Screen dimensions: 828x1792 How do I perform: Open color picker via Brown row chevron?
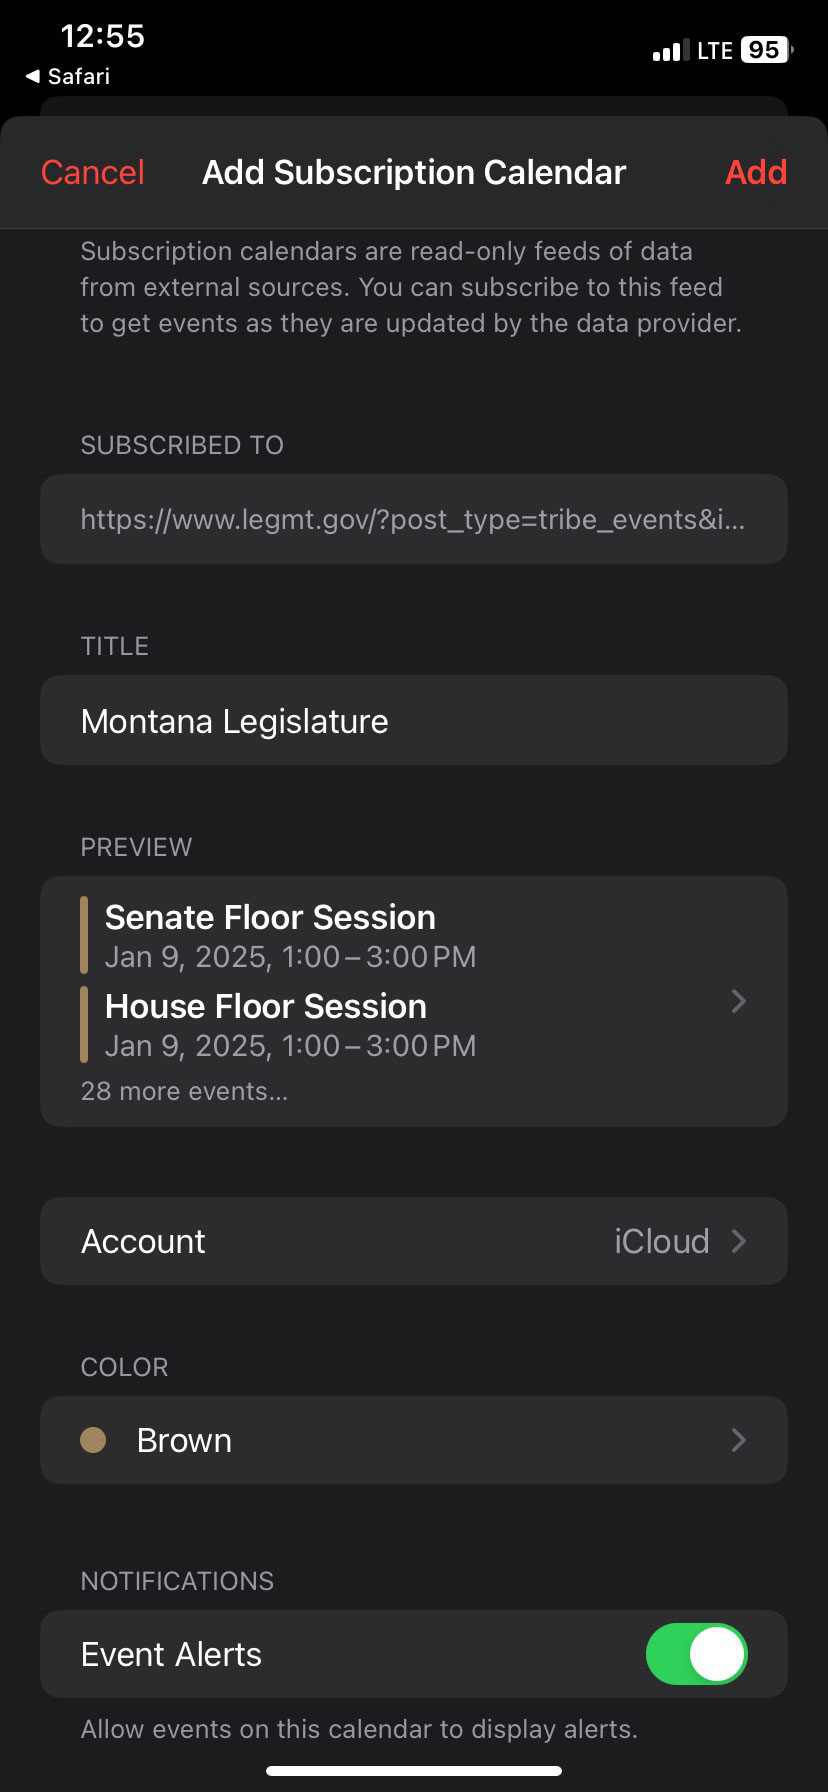pos(738,1440)
